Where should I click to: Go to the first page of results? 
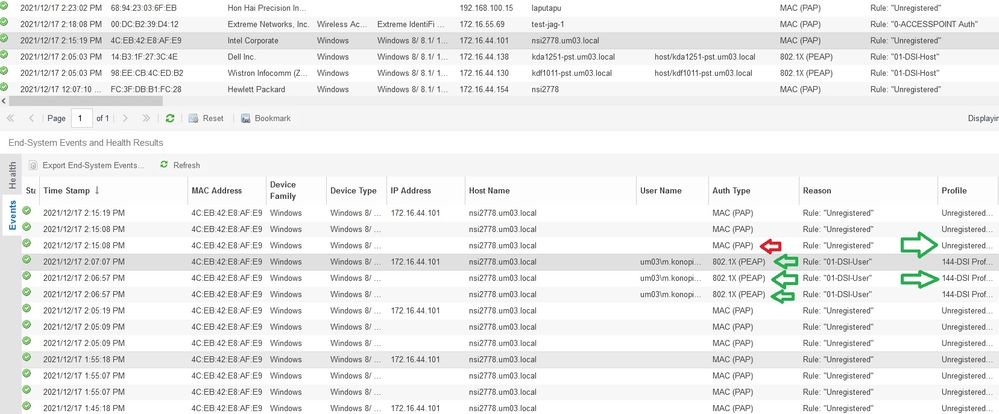pos(11,118)
